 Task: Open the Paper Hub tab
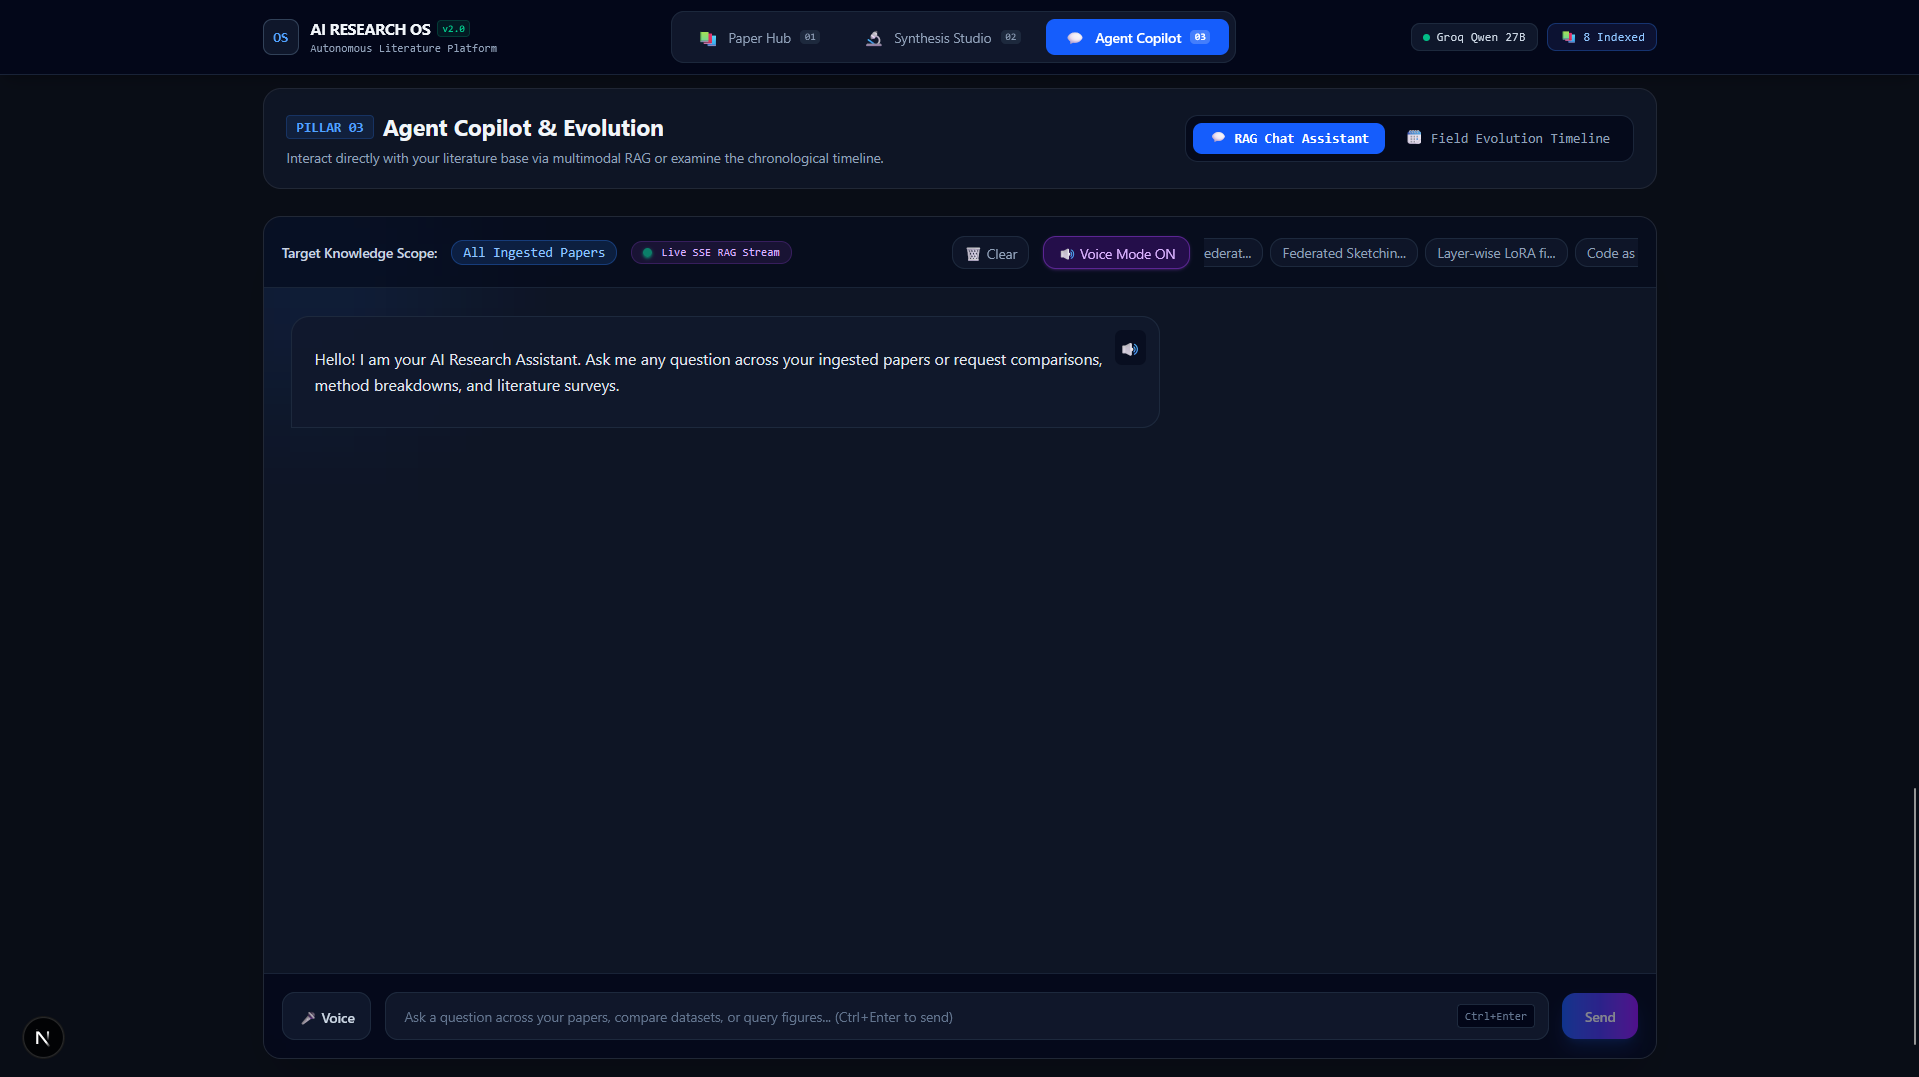[759, 38]
